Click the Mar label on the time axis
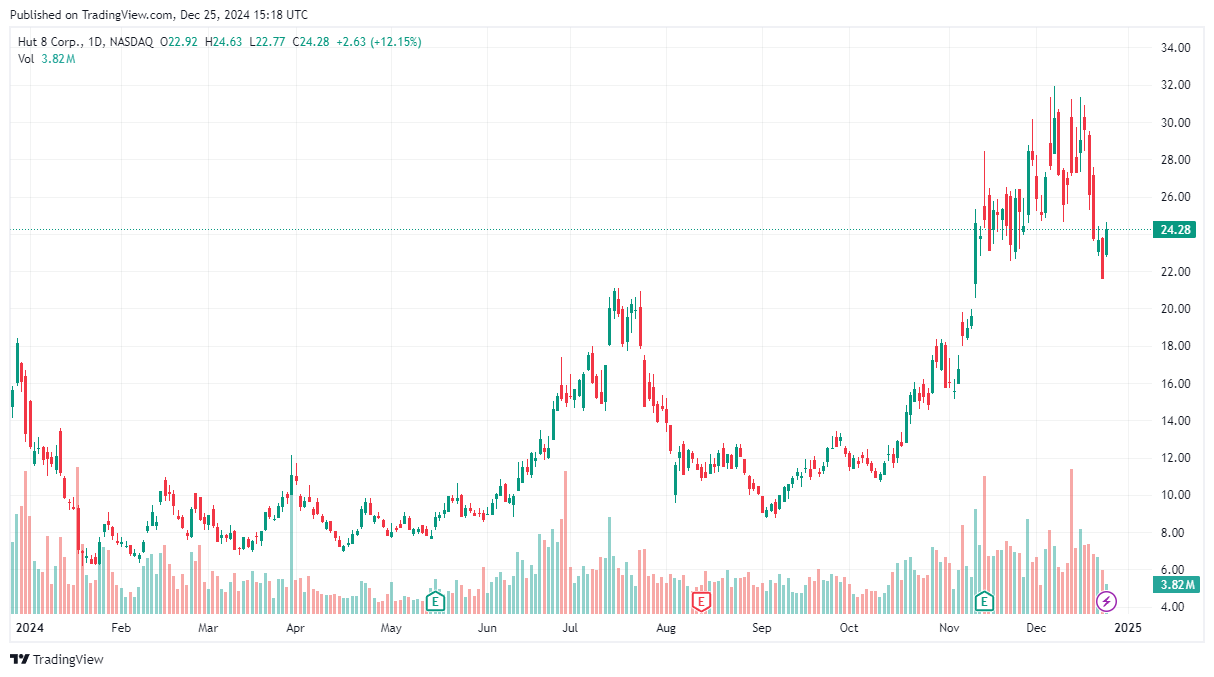This screenshot has height=677, width=1214. click(x=208, y=629)
